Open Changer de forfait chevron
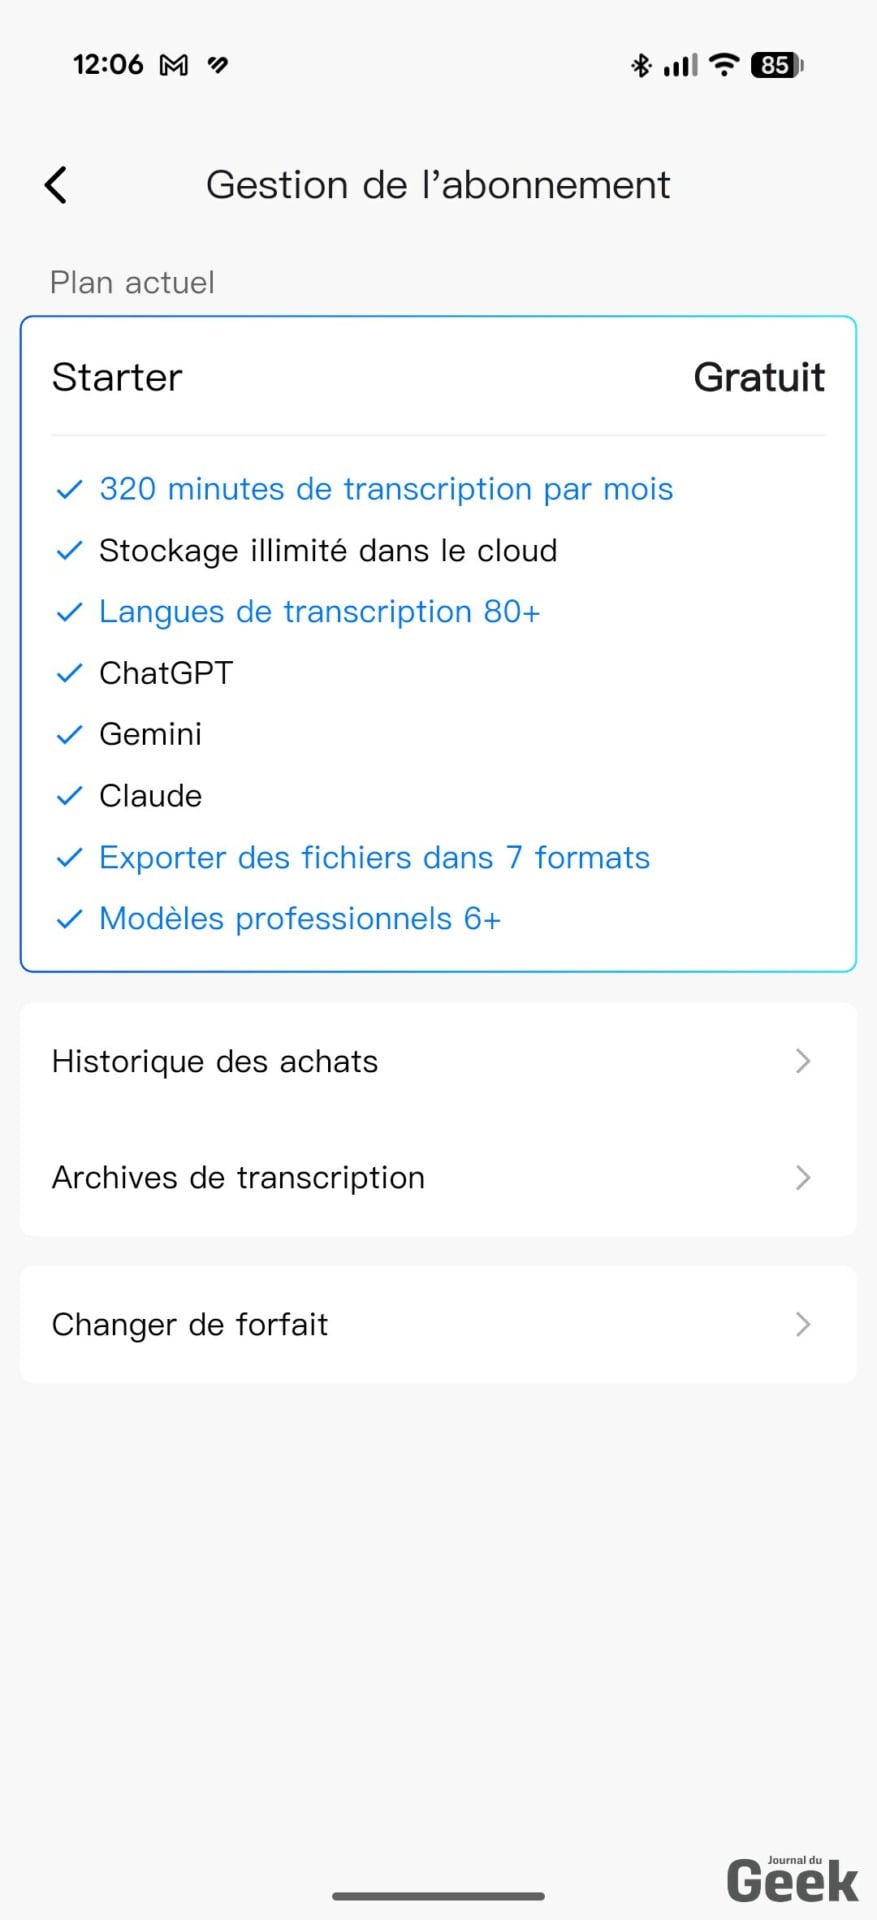 pos(802,1325)
